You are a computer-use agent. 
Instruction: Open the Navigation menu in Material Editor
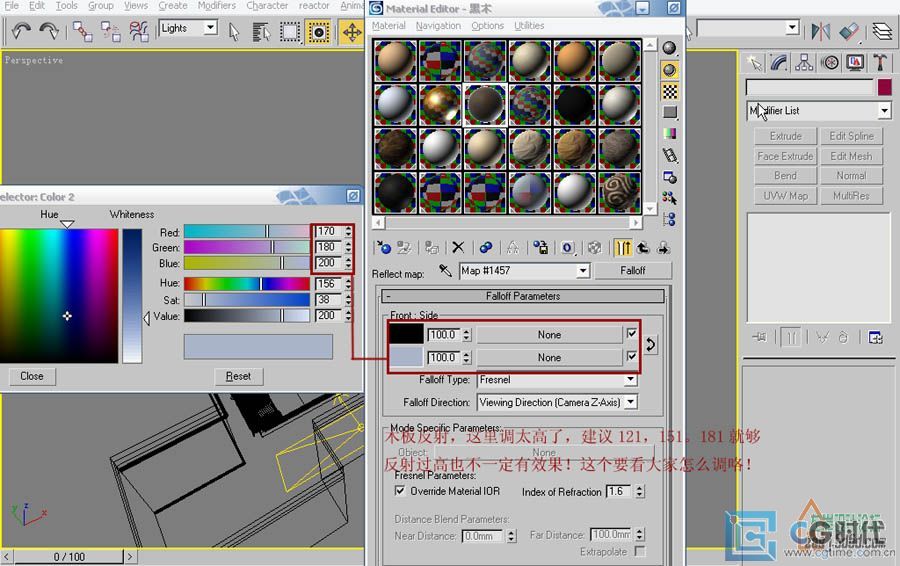[438, 26]
